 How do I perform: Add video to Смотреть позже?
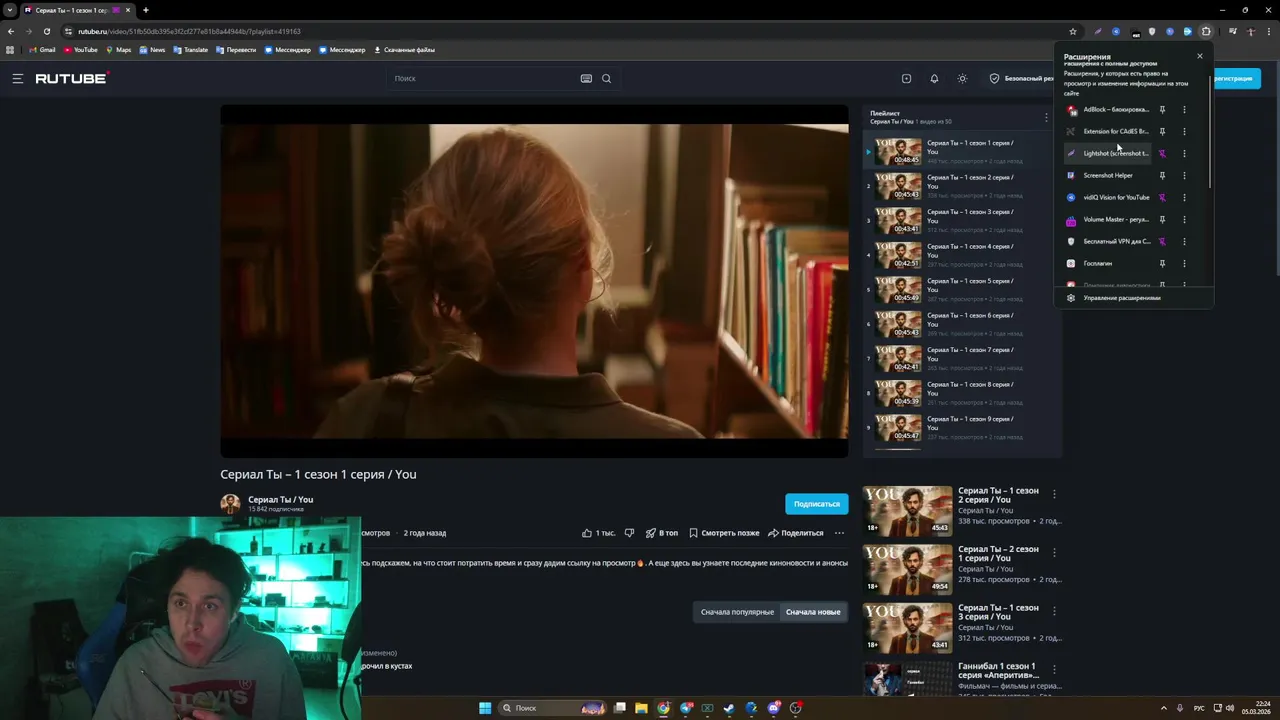(x=724, y=533)
